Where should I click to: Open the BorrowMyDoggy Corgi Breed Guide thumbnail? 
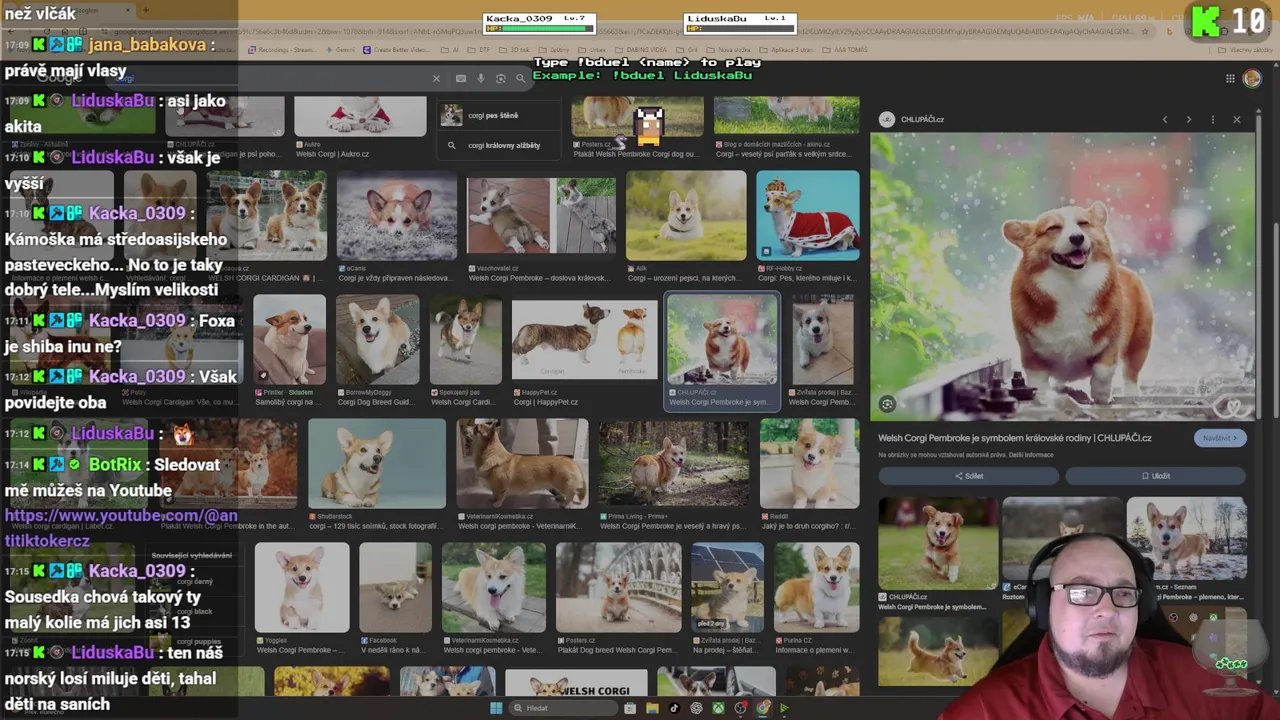377,340
